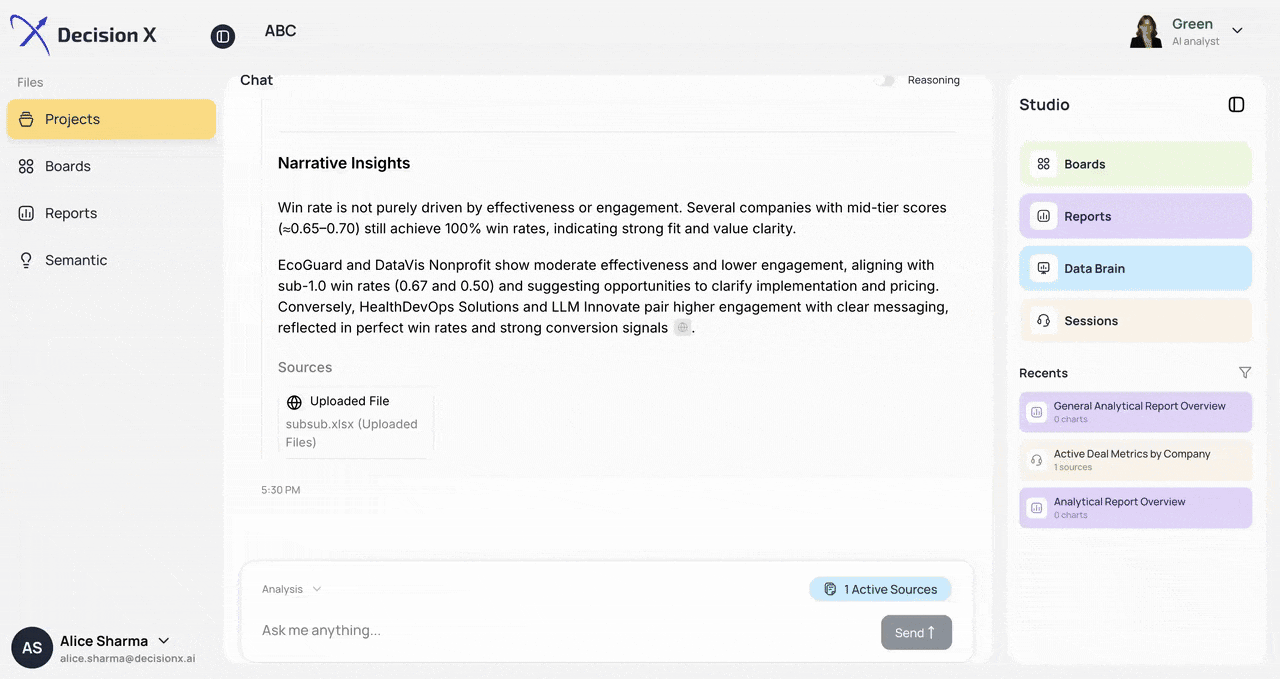Click the panel icon beside the ABC title

click(222, 36)
